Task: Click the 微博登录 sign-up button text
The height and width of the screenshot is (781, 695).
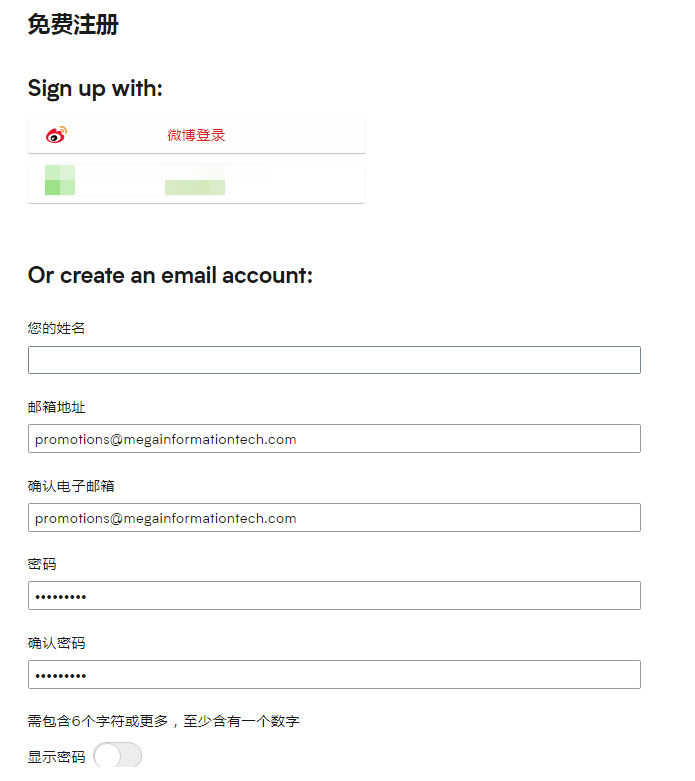Action: pyautogui.click(x=196, y=135)
